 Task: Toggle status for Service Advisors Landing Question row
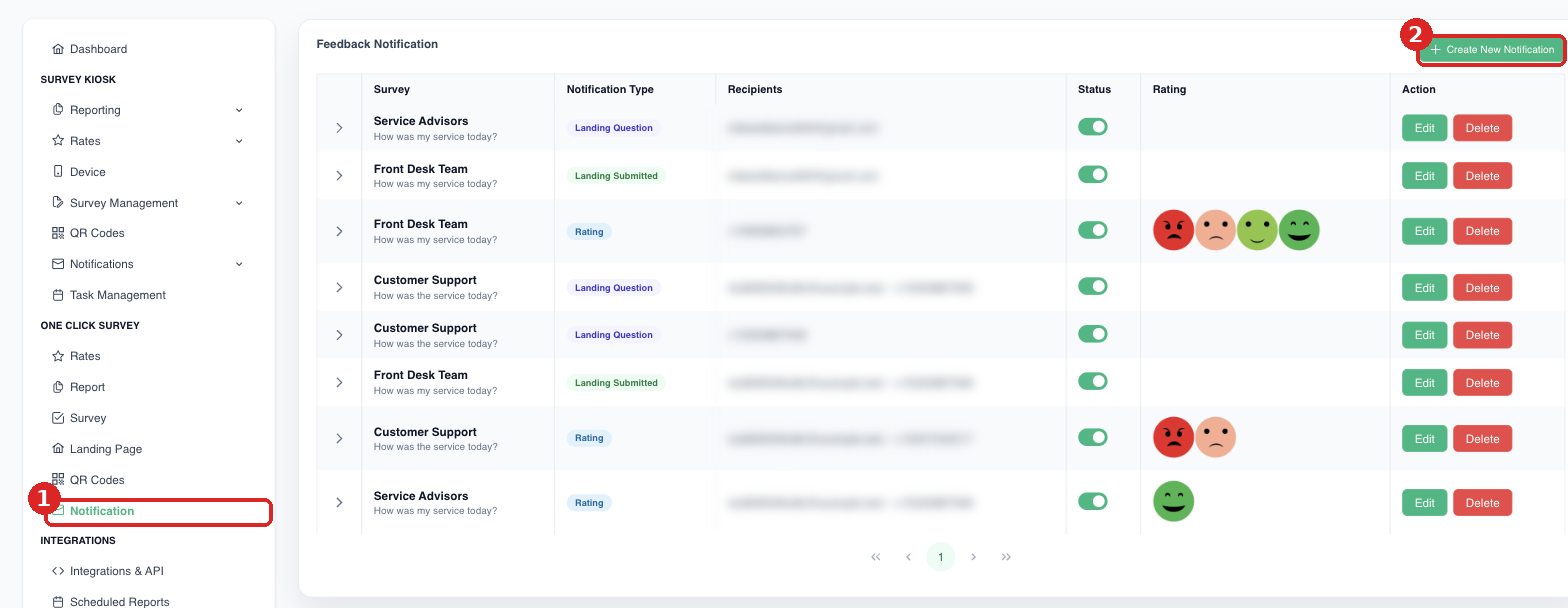(x=1093, y=127)
